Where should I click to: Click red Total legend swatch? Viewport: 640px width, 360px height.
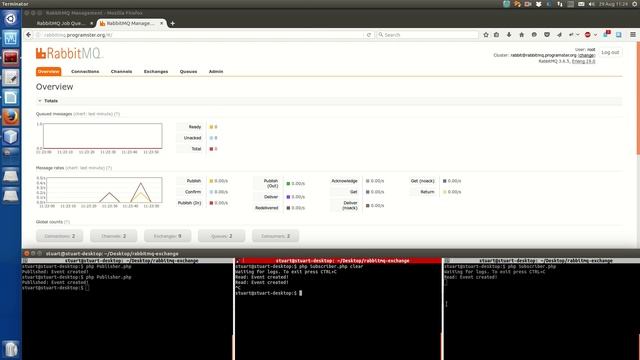click(211, 149)
